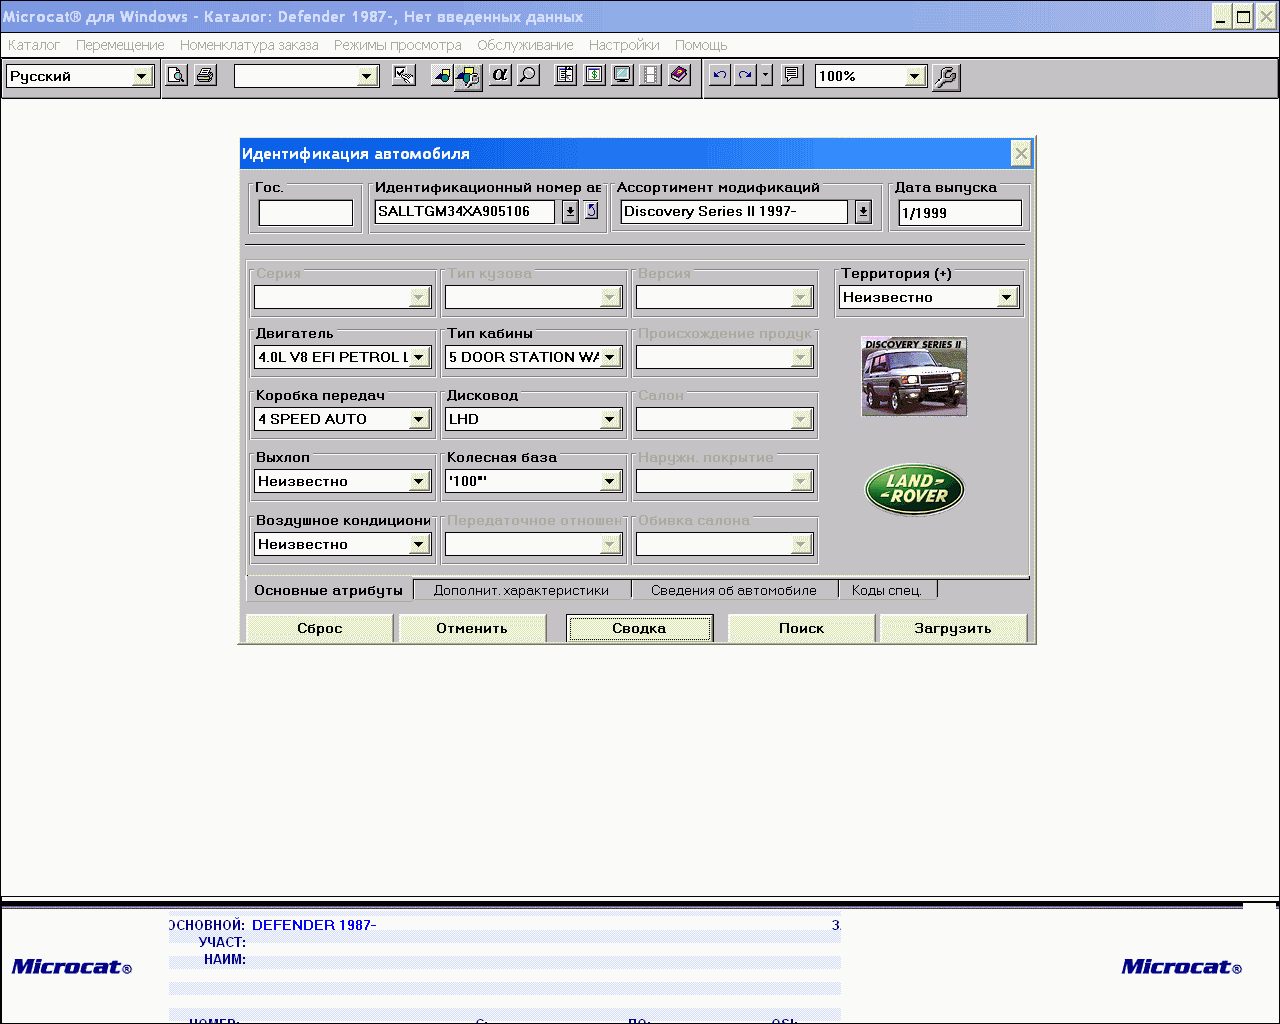This screenshot has width=1280, height=1024.
Task: Click the printer icon in toolbar
Action: pos(205,76)
